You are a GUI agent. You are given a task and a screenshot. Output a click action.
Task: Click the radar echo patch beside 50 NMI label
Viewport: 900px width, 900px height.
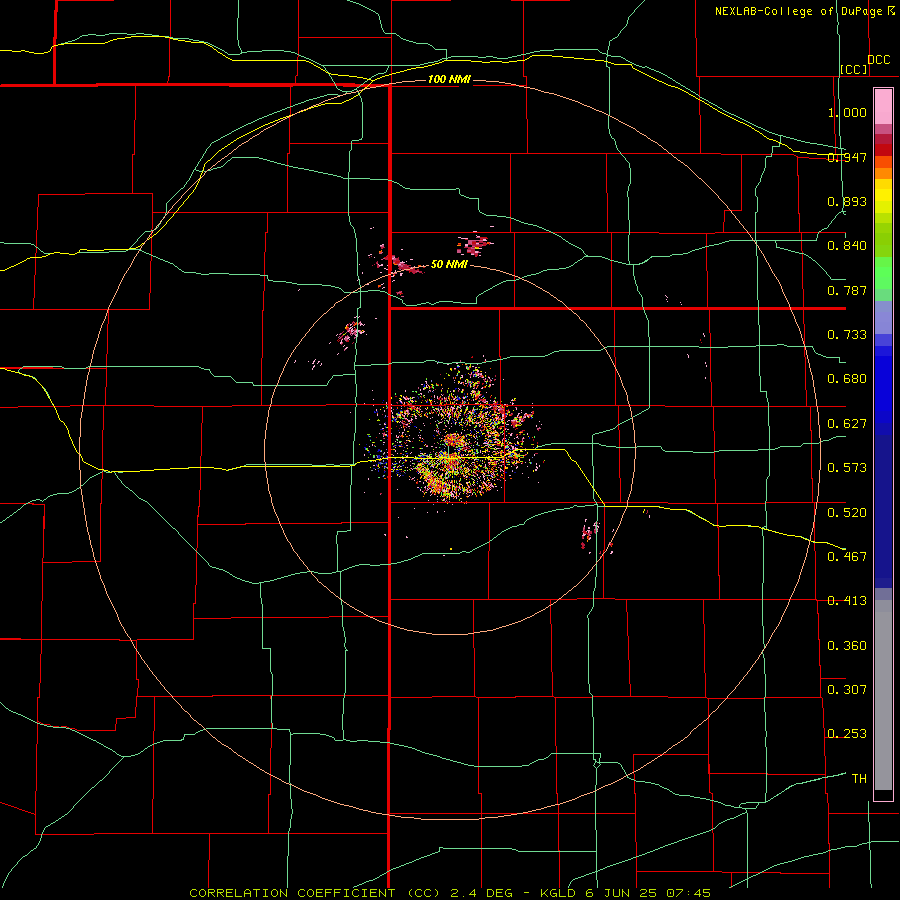pos(402,264)
